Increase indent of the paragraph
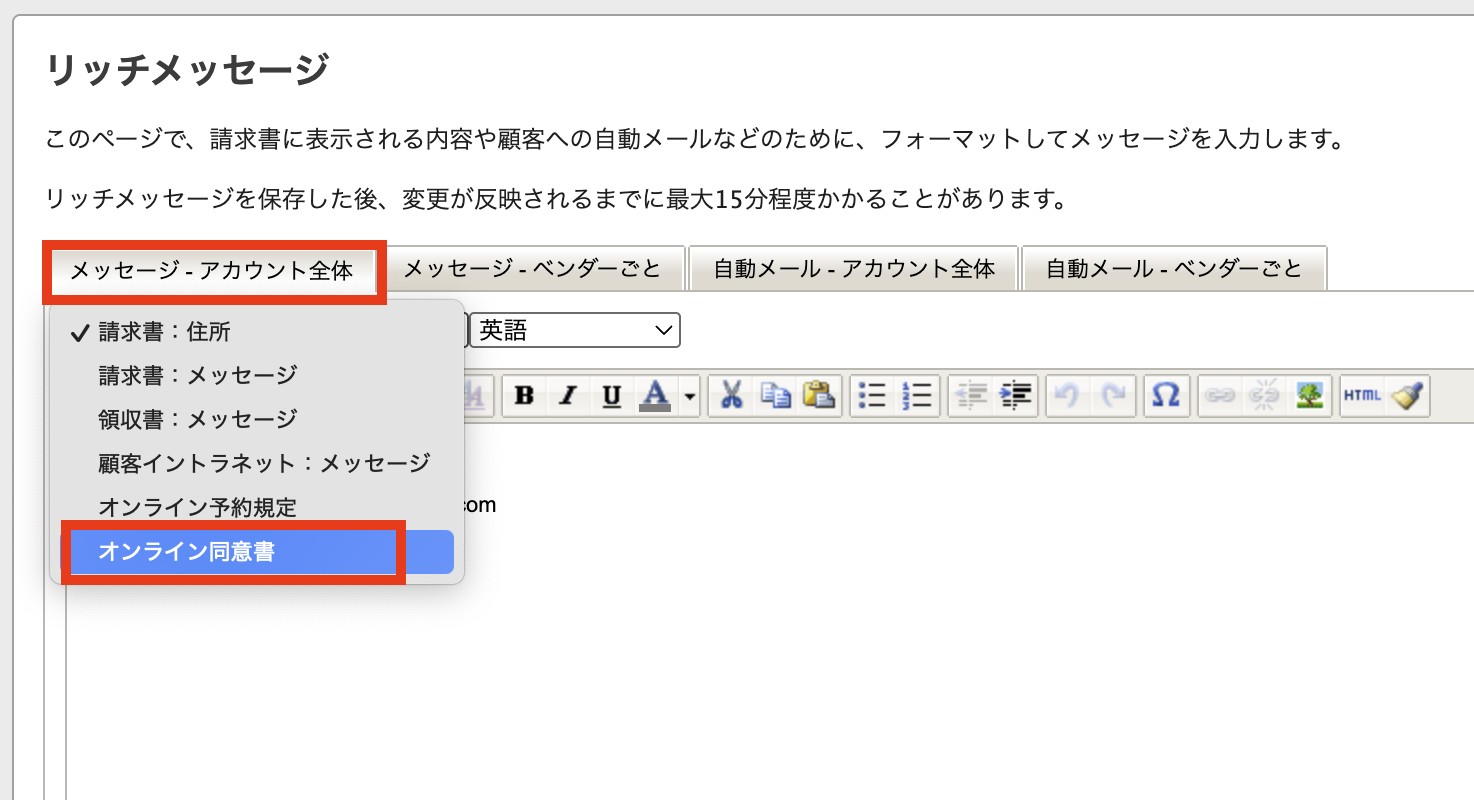Viewport: 1474px width, 800px height. [x=1015, y=397]
